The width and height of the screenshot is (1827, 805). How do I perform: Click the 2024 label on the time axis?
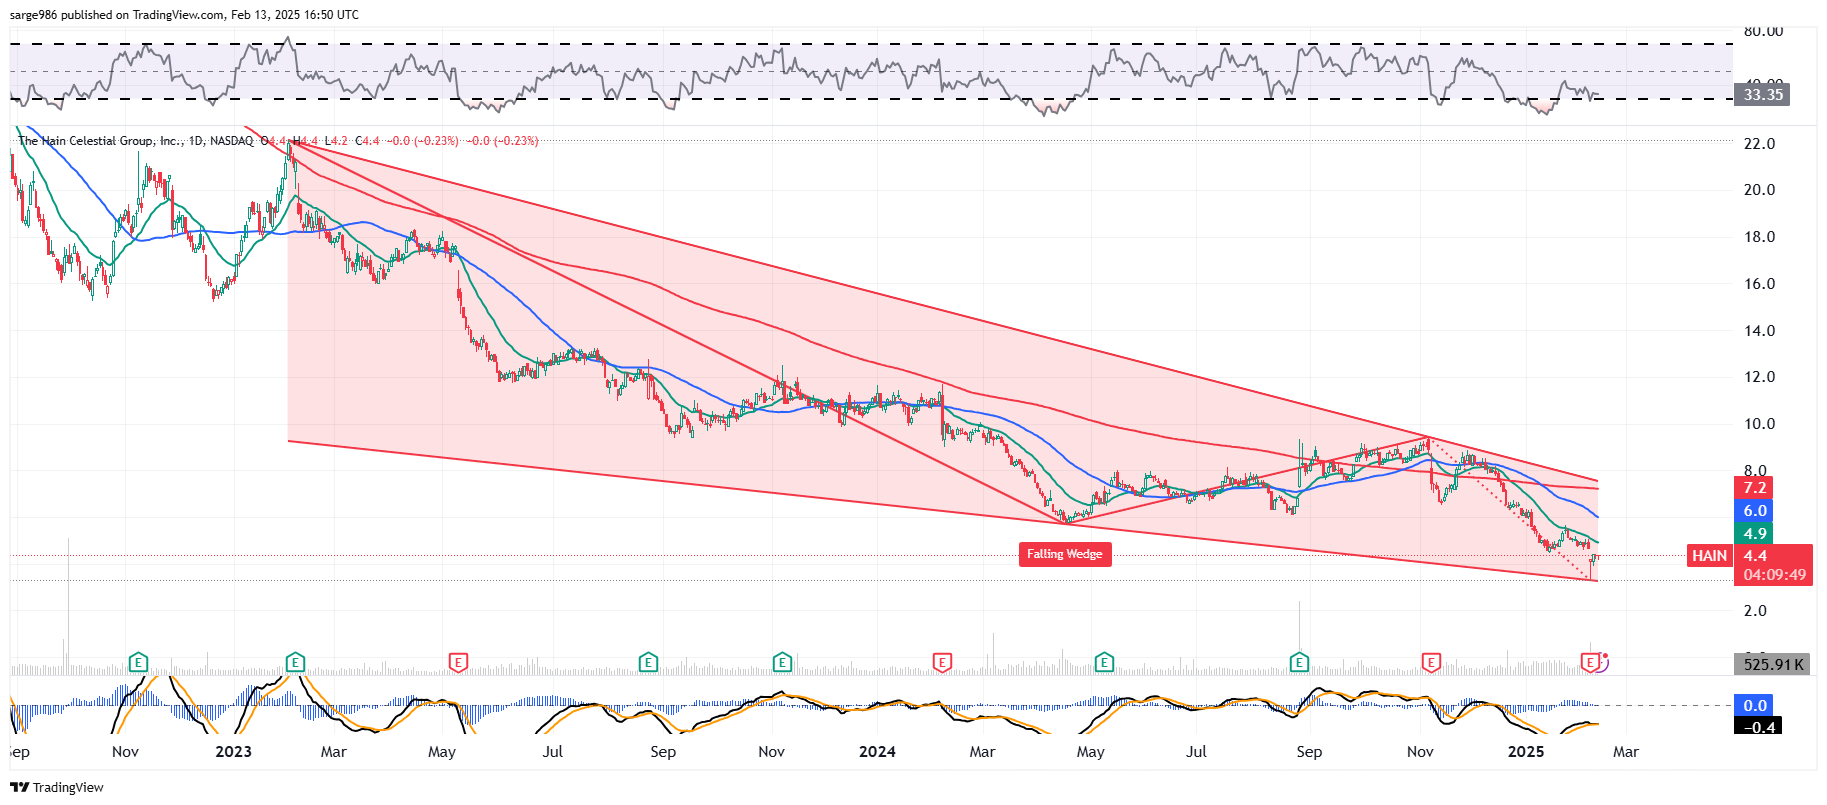[x=877, y=752]
